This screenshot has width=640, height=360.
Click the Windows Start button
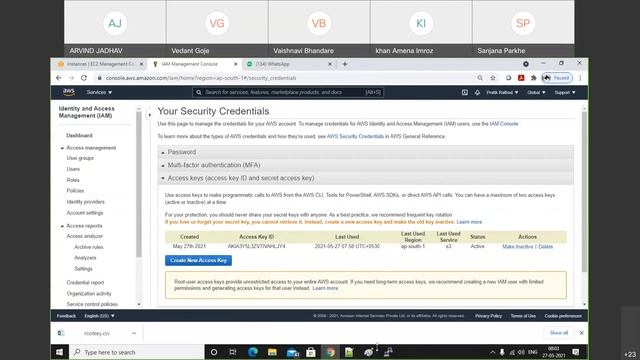(59, 352)
